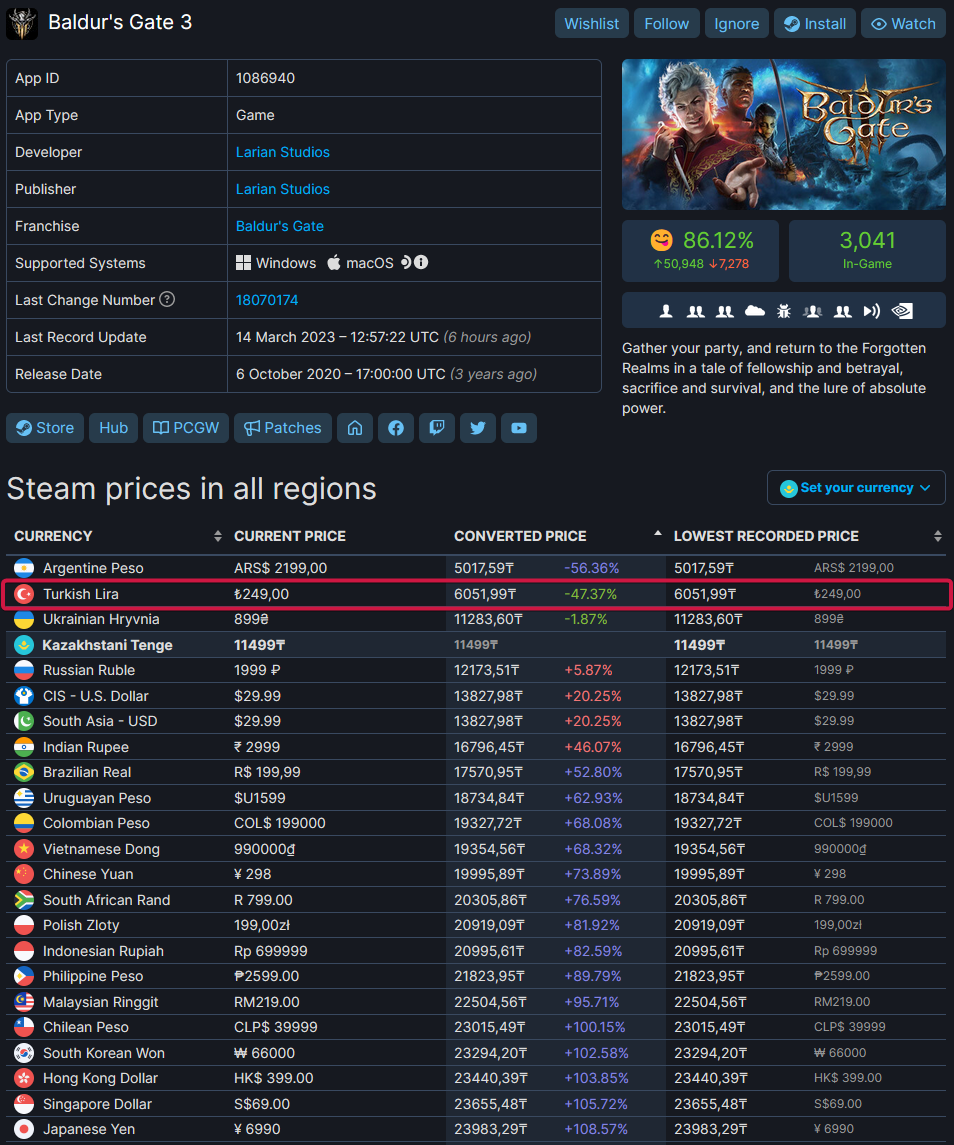The image size is (954, 1145).
Task: Select the "-1.87%" Ukrainian Hryvnia difference
Action: pyautogui.click(x=586, y=619)
